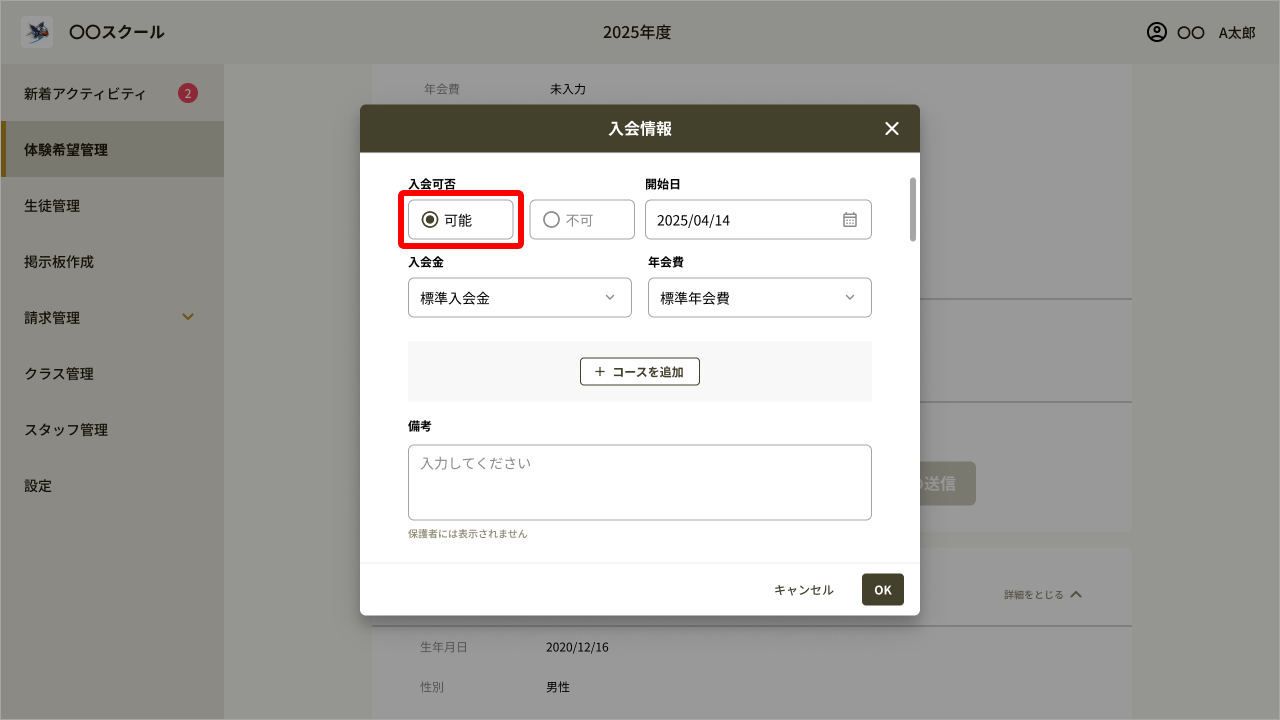
Task: Expand the 請求管理 submenu chevron
Action: coord(187,317)
